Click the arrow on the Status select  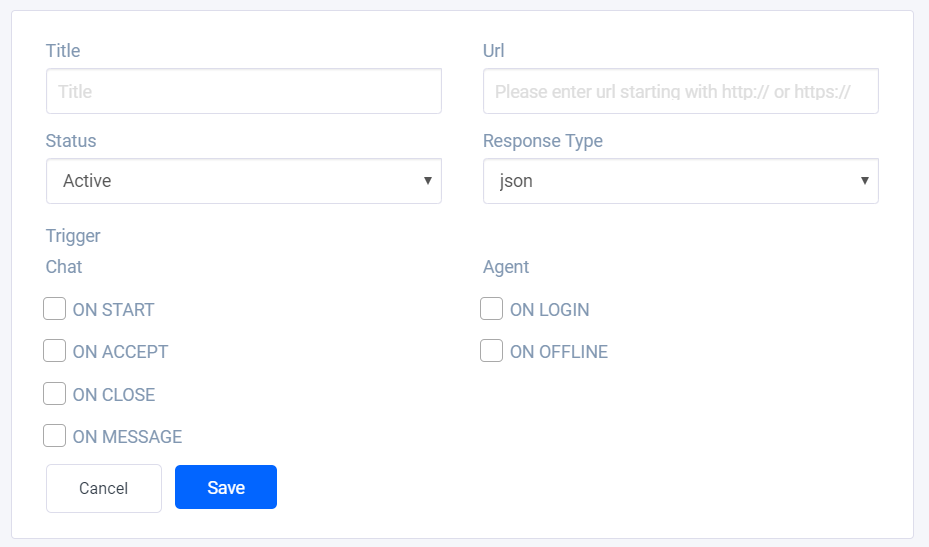point(427,181)
